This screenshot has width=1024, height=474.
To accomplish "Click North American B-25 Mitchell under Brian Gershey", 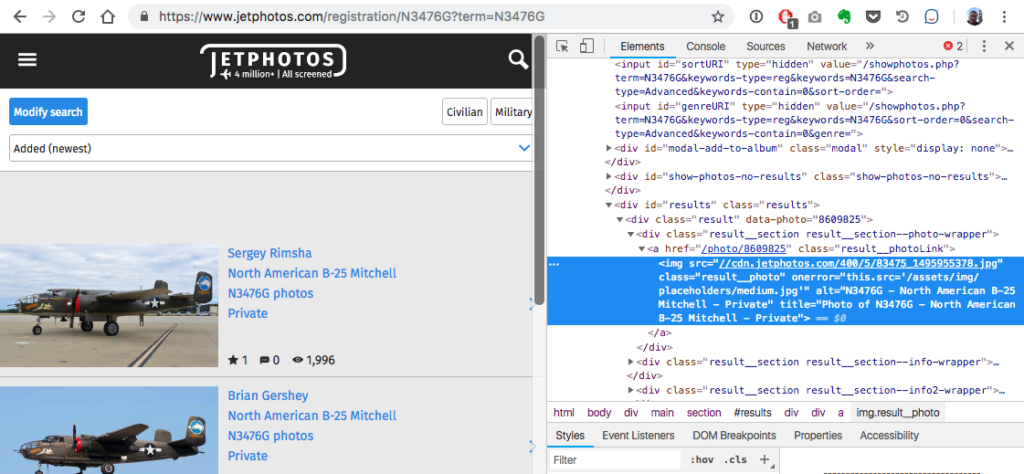I will 312,415.
